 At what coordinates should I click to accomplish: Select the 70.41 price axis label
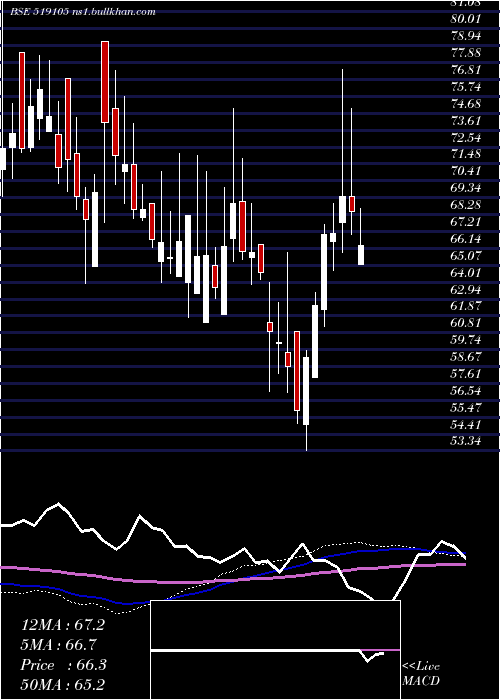(465, 171)
